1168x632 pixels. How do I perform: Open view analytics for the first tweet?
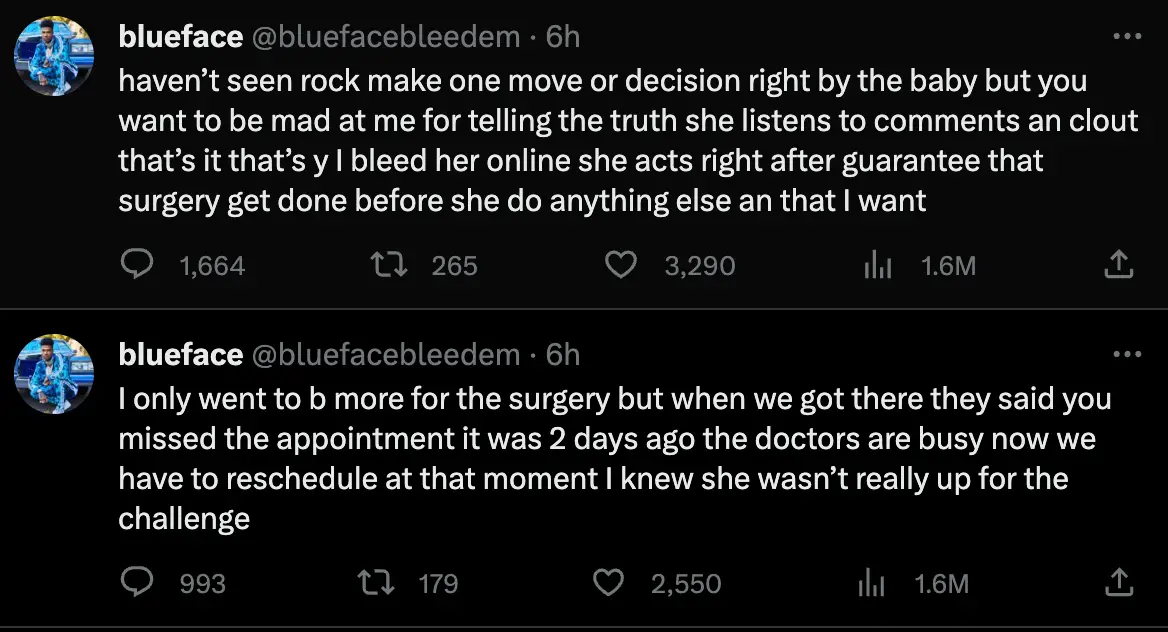[878, 264]
